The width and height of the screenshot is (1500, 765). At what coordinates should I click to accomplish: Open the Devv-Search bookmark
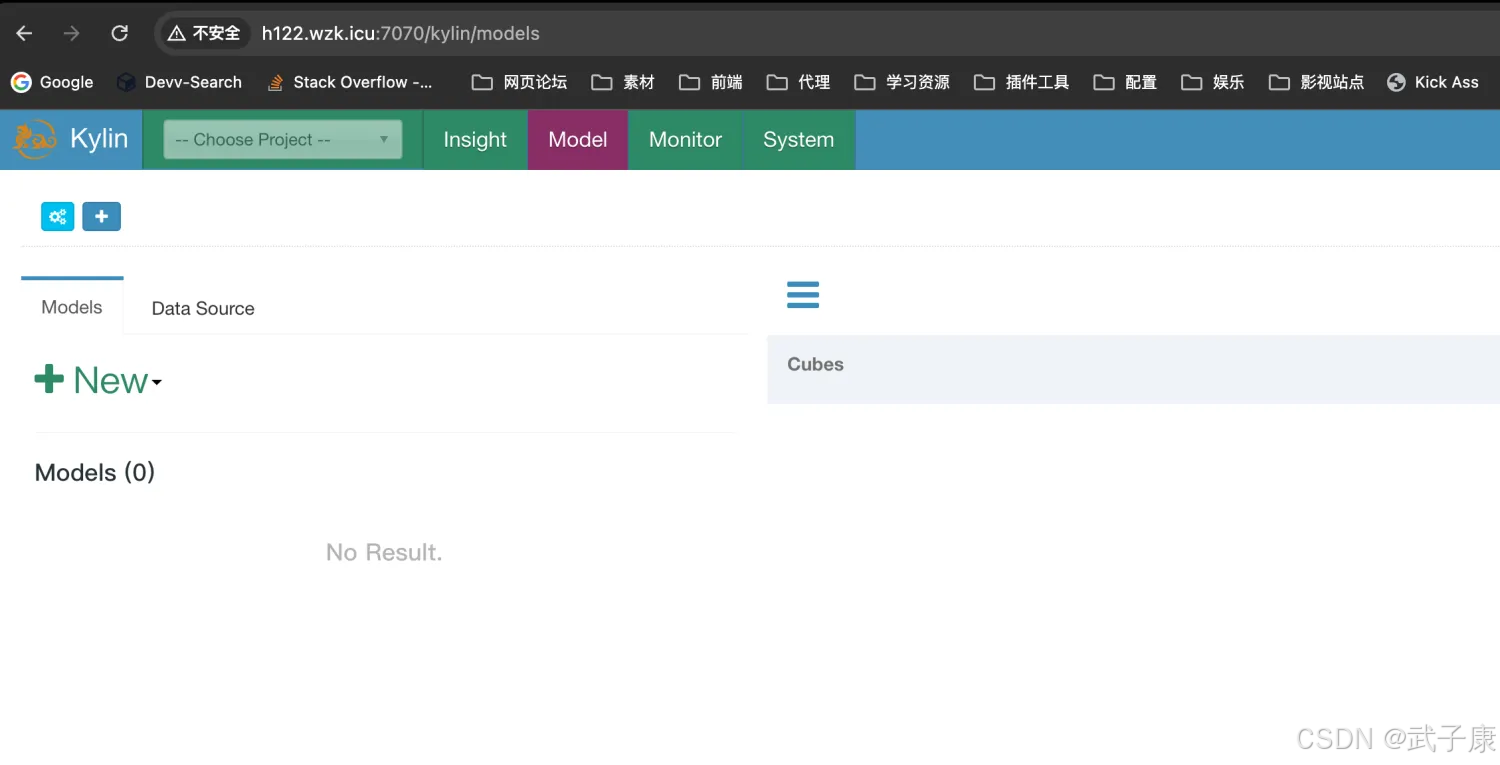180,82
